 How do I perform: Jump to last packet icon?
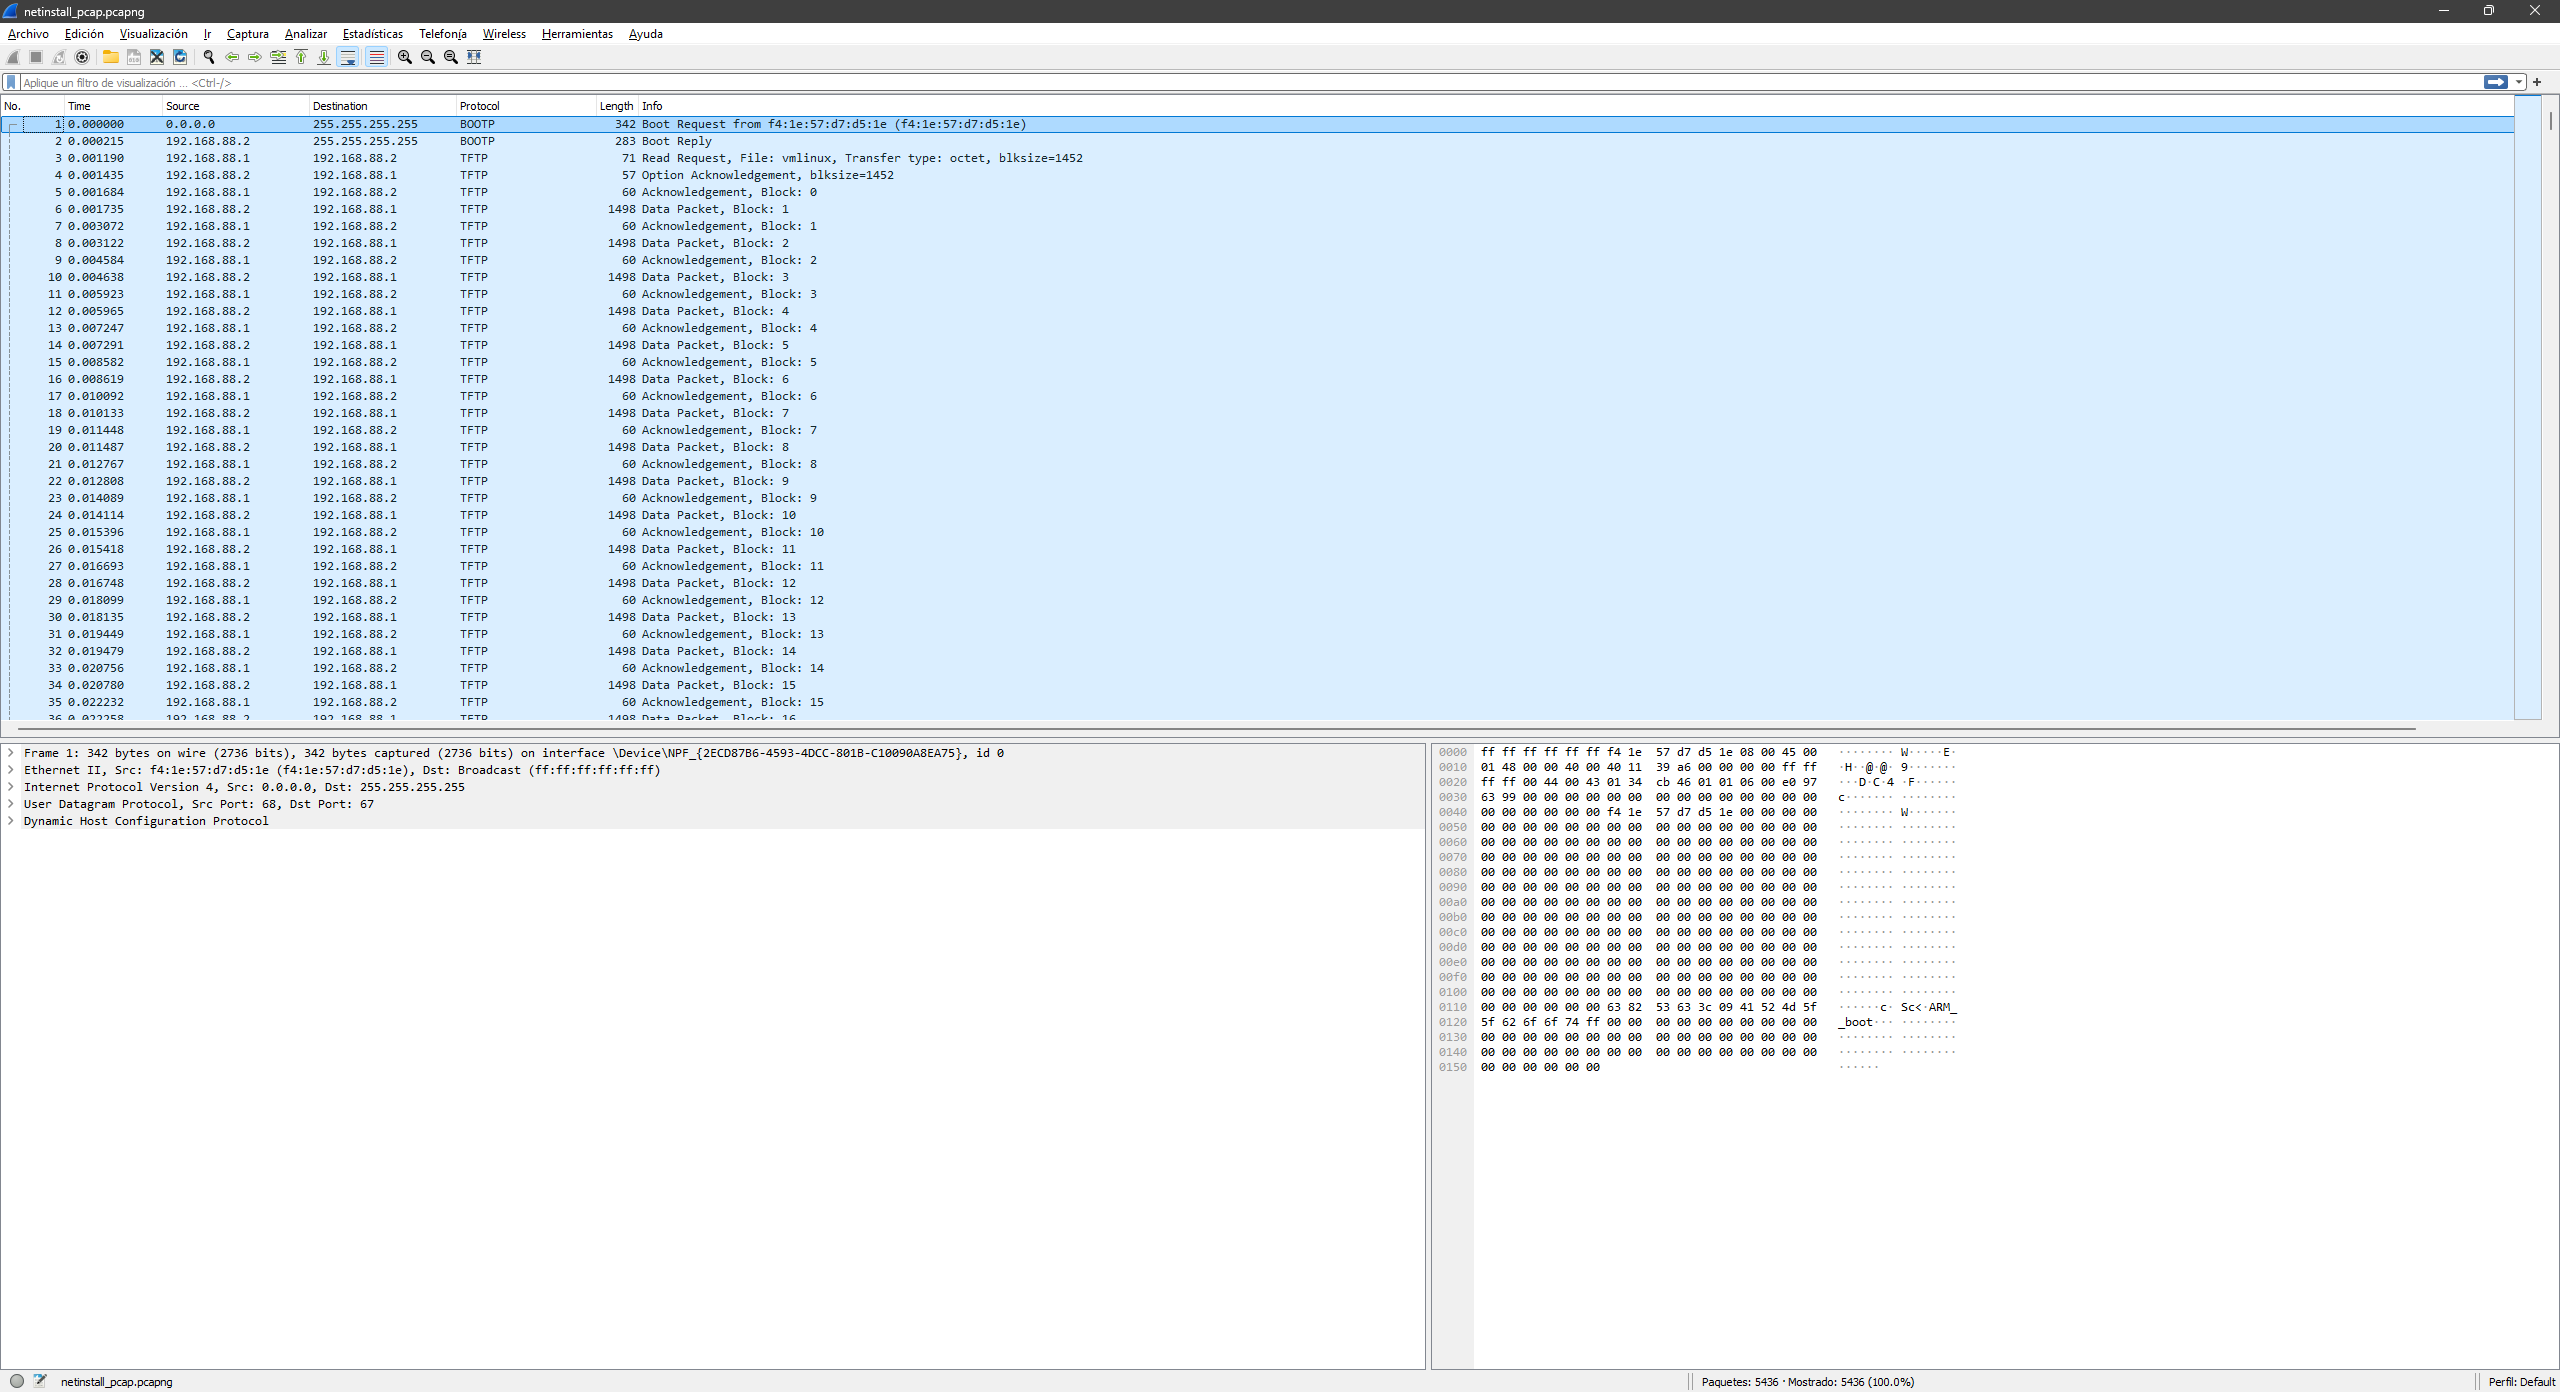click(324, 57)
